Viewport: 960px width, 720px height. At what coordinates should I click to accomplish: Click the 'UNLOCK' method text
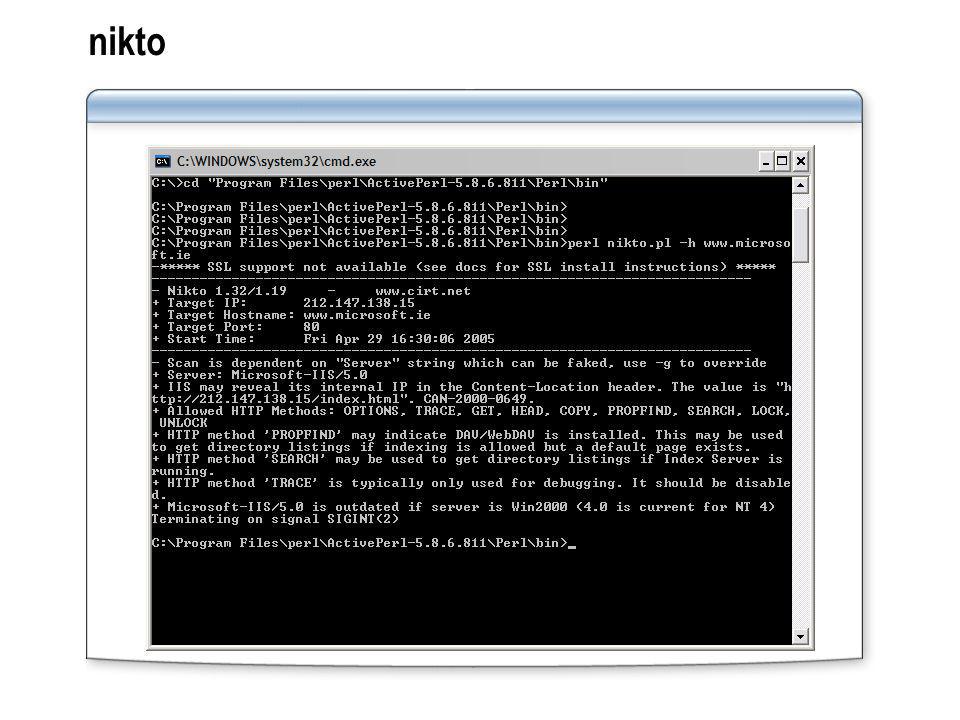[184, 423]
